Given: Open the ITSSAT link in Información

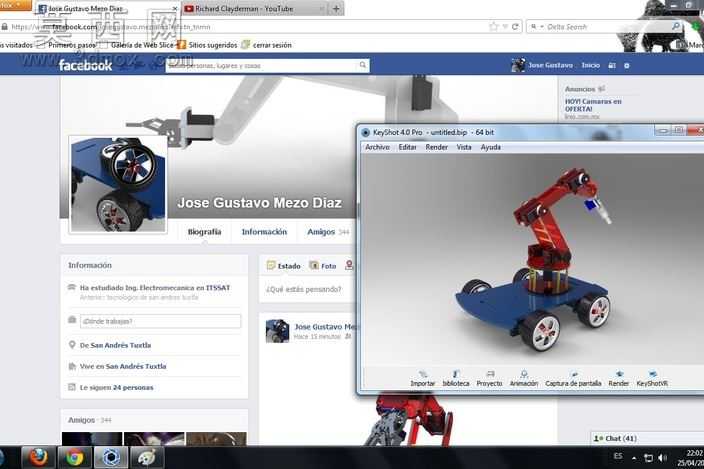Looking at the screenshot, I should pos(218,288).
